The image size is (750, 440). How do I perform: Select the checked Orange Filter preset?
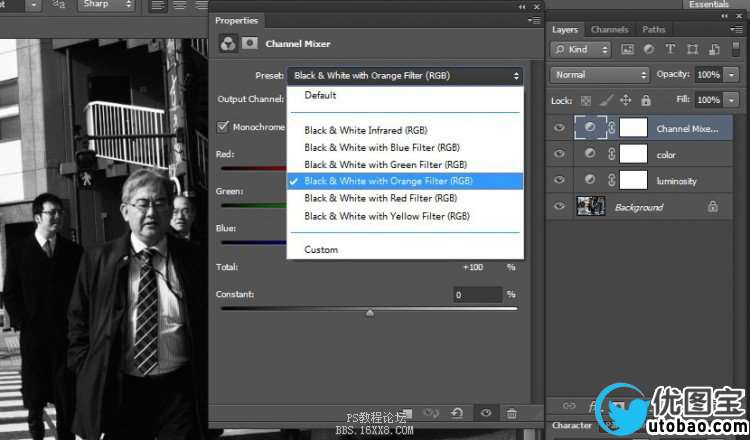[x=406, y=181]
